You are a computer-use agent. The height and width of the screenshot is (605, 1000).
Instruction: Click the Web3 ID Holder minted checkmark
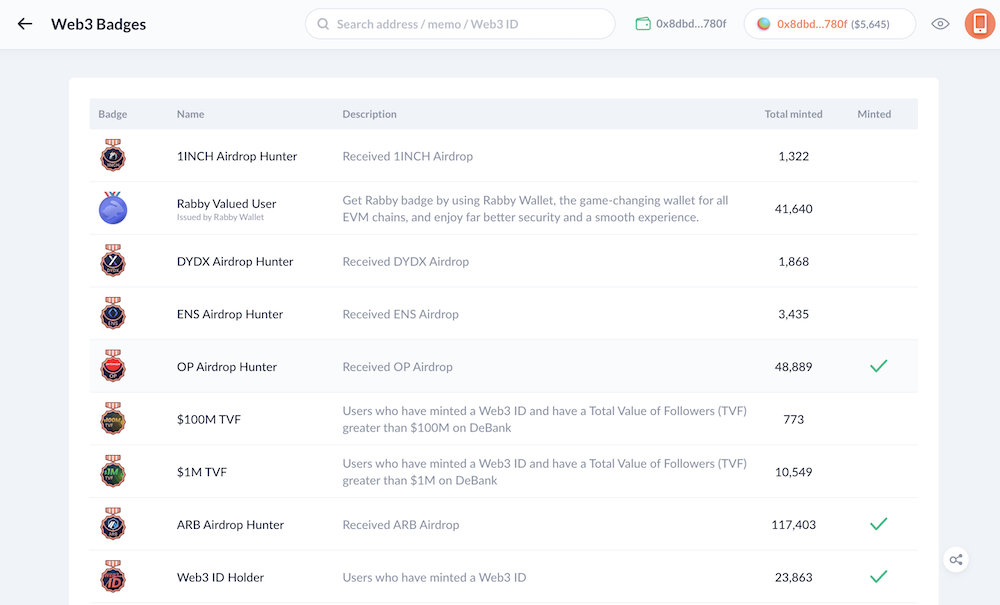pos(878,577)
